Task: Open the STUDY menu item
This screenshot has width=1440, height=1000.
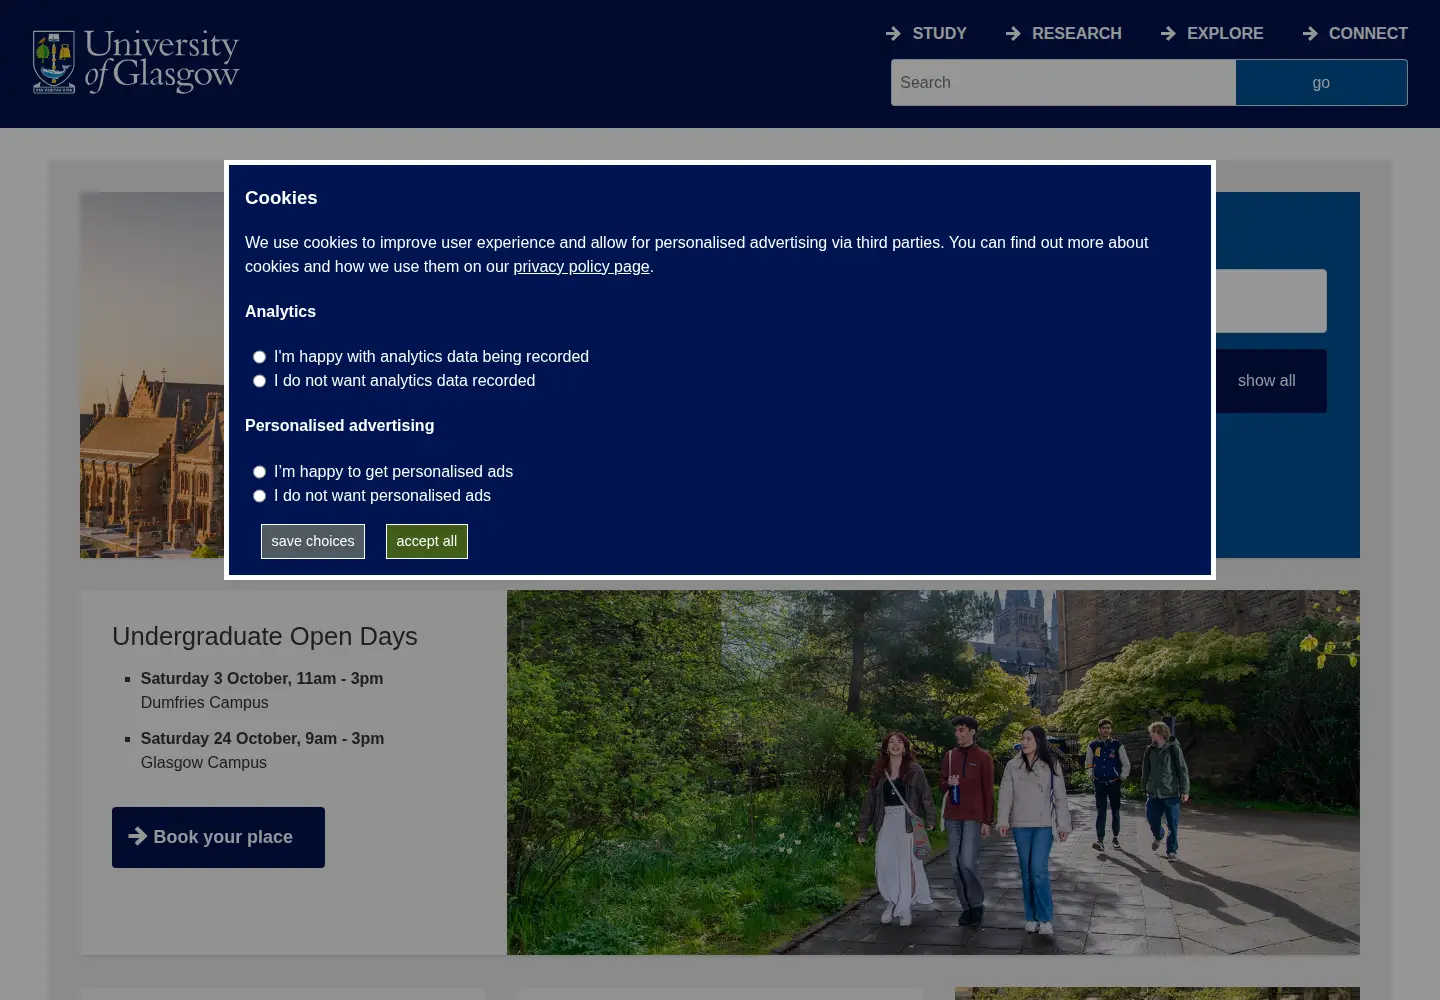Action: tap(939, 34)
